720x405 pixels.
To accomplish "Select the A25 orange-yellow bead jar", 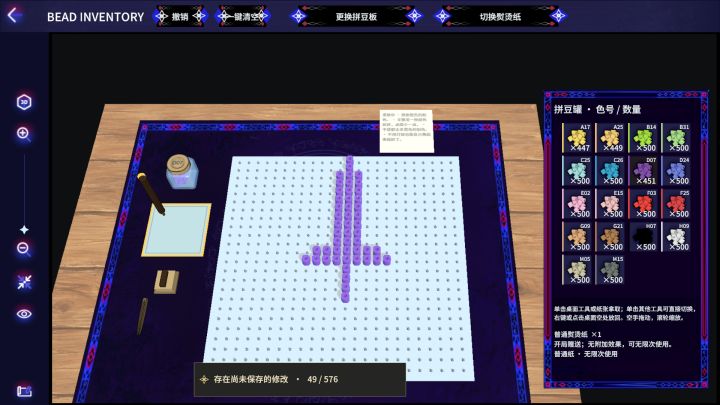I will [610, 138].
